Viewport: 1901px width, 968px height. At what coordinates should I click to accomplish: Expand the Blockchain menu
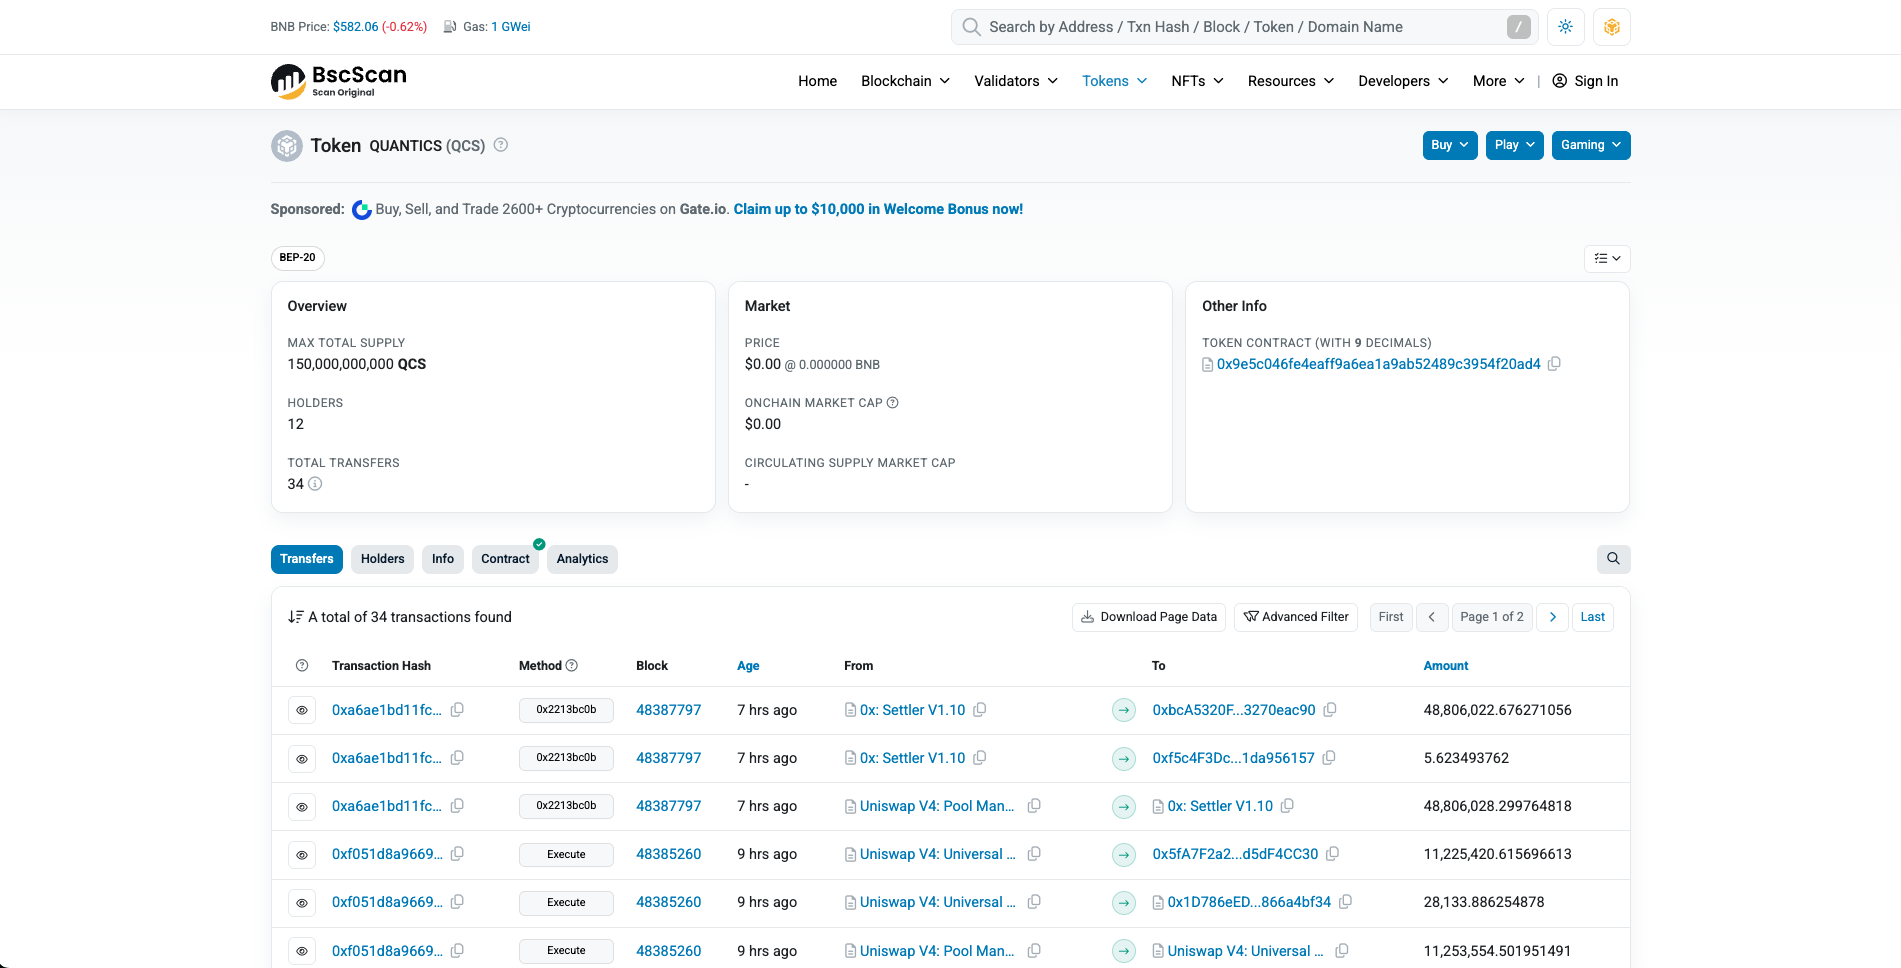coord(905,81)
